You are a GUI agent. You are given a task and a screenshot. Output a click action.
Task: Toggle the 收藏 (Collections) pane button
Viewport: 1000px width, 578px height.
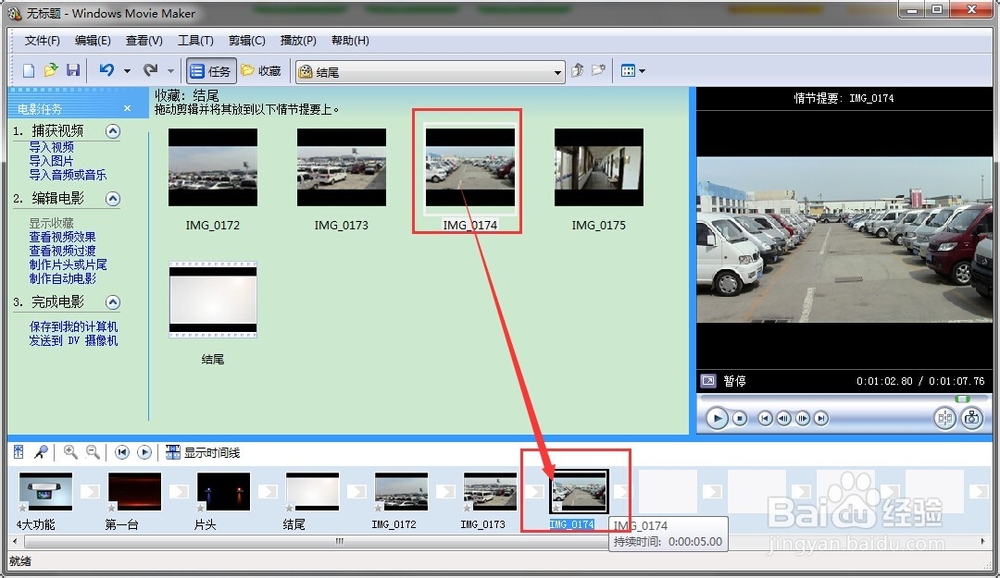pyautogui.click(x=261, y=71)
